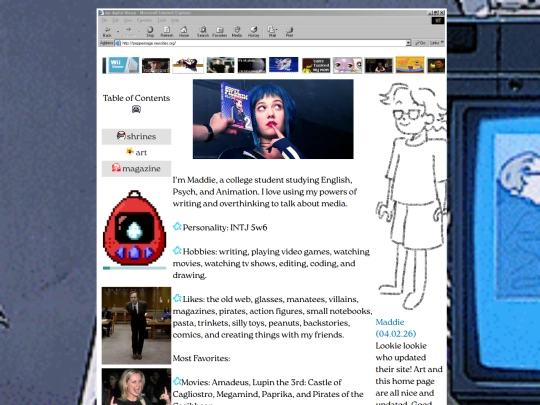The image size is (540, 405).
Task: Open the View menu
Action: point(128,20)
